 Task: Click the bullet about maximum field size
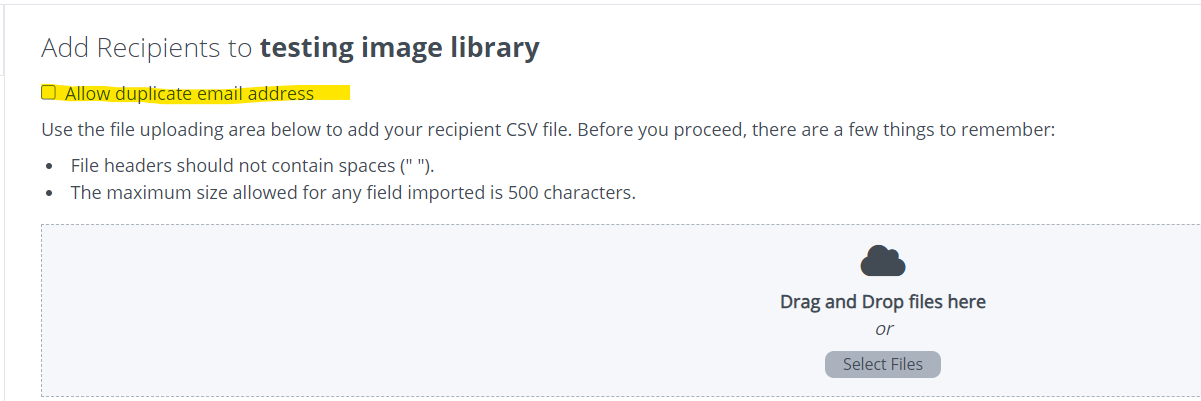(x=353, y=193)
